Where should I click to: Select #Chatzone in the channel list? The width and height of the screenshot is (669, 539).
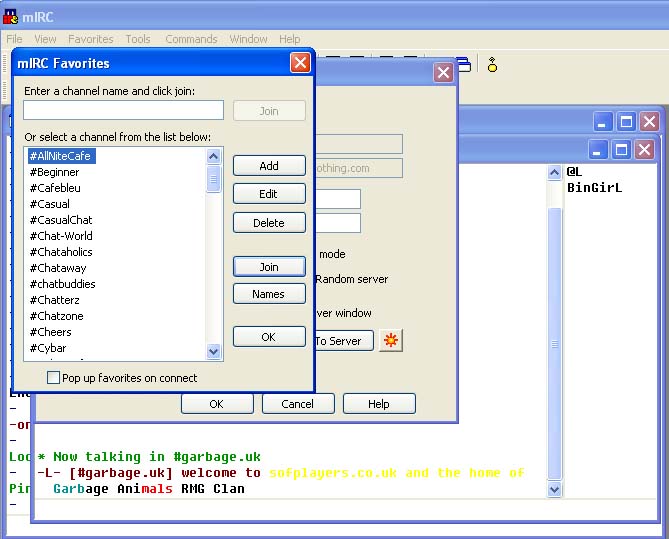click(56, 316)
